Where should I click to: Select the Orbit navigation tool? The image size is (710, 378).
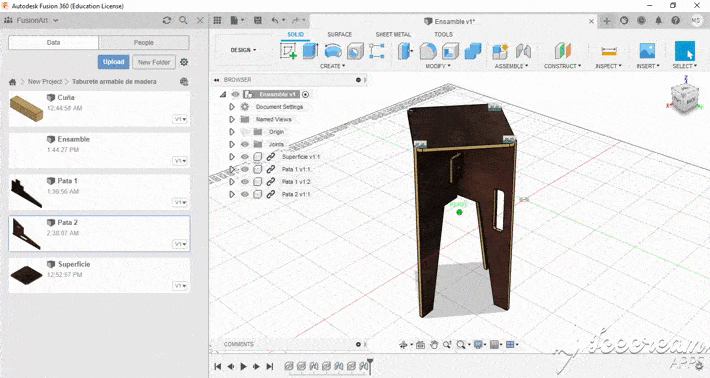[403, 345]
